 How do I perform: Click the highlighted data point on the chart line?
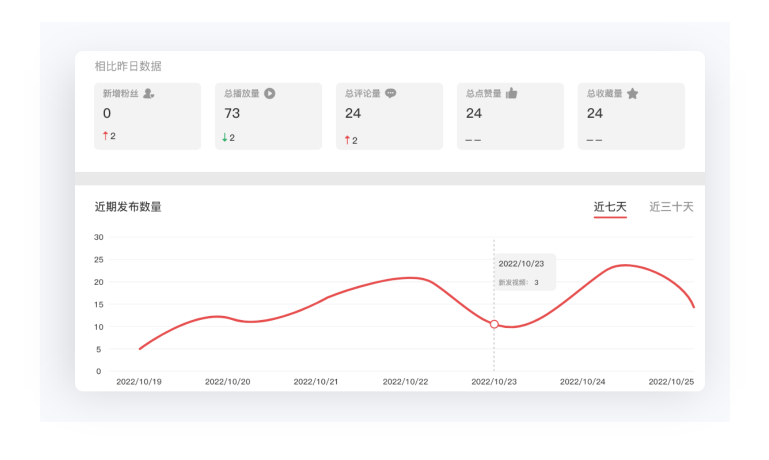494,324
